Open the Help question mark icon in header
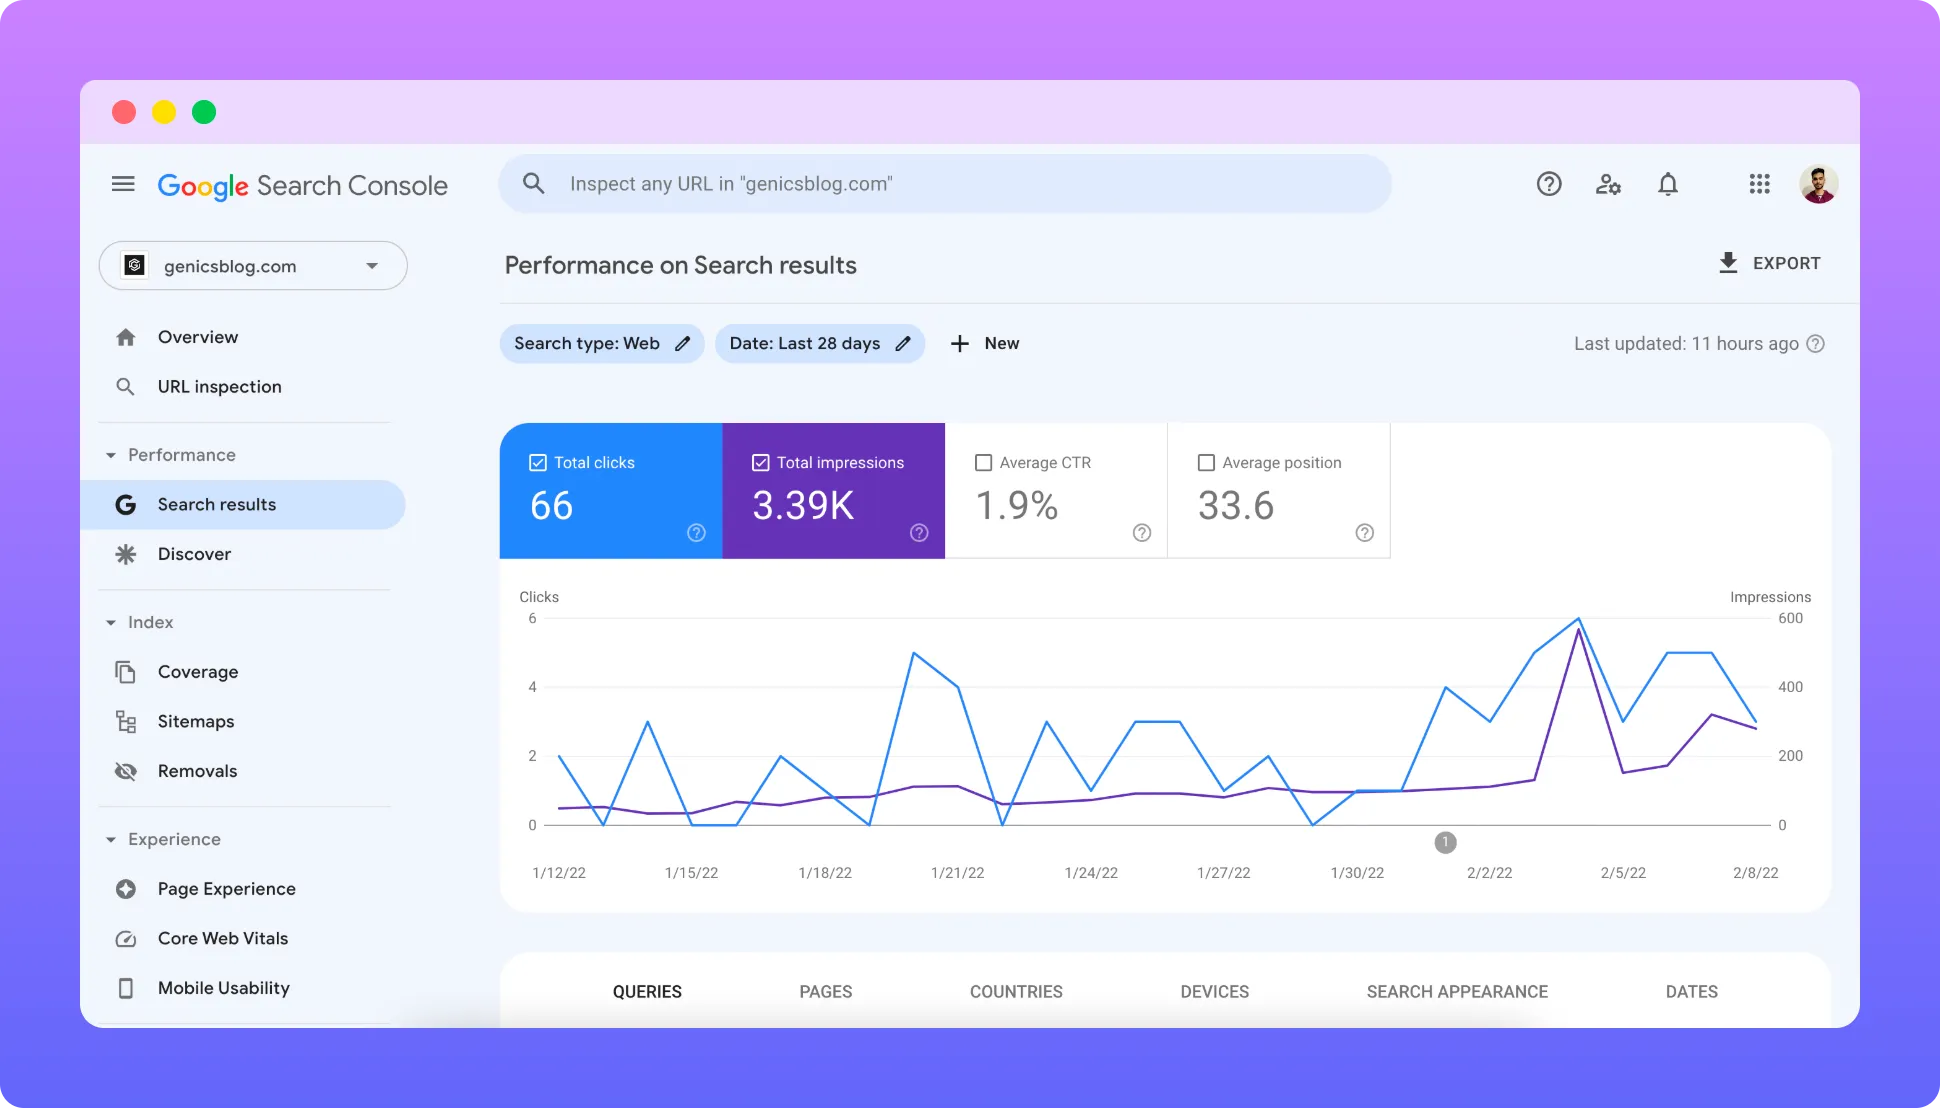This screenshot has height=1108, width=1940. click(1549, 184)
